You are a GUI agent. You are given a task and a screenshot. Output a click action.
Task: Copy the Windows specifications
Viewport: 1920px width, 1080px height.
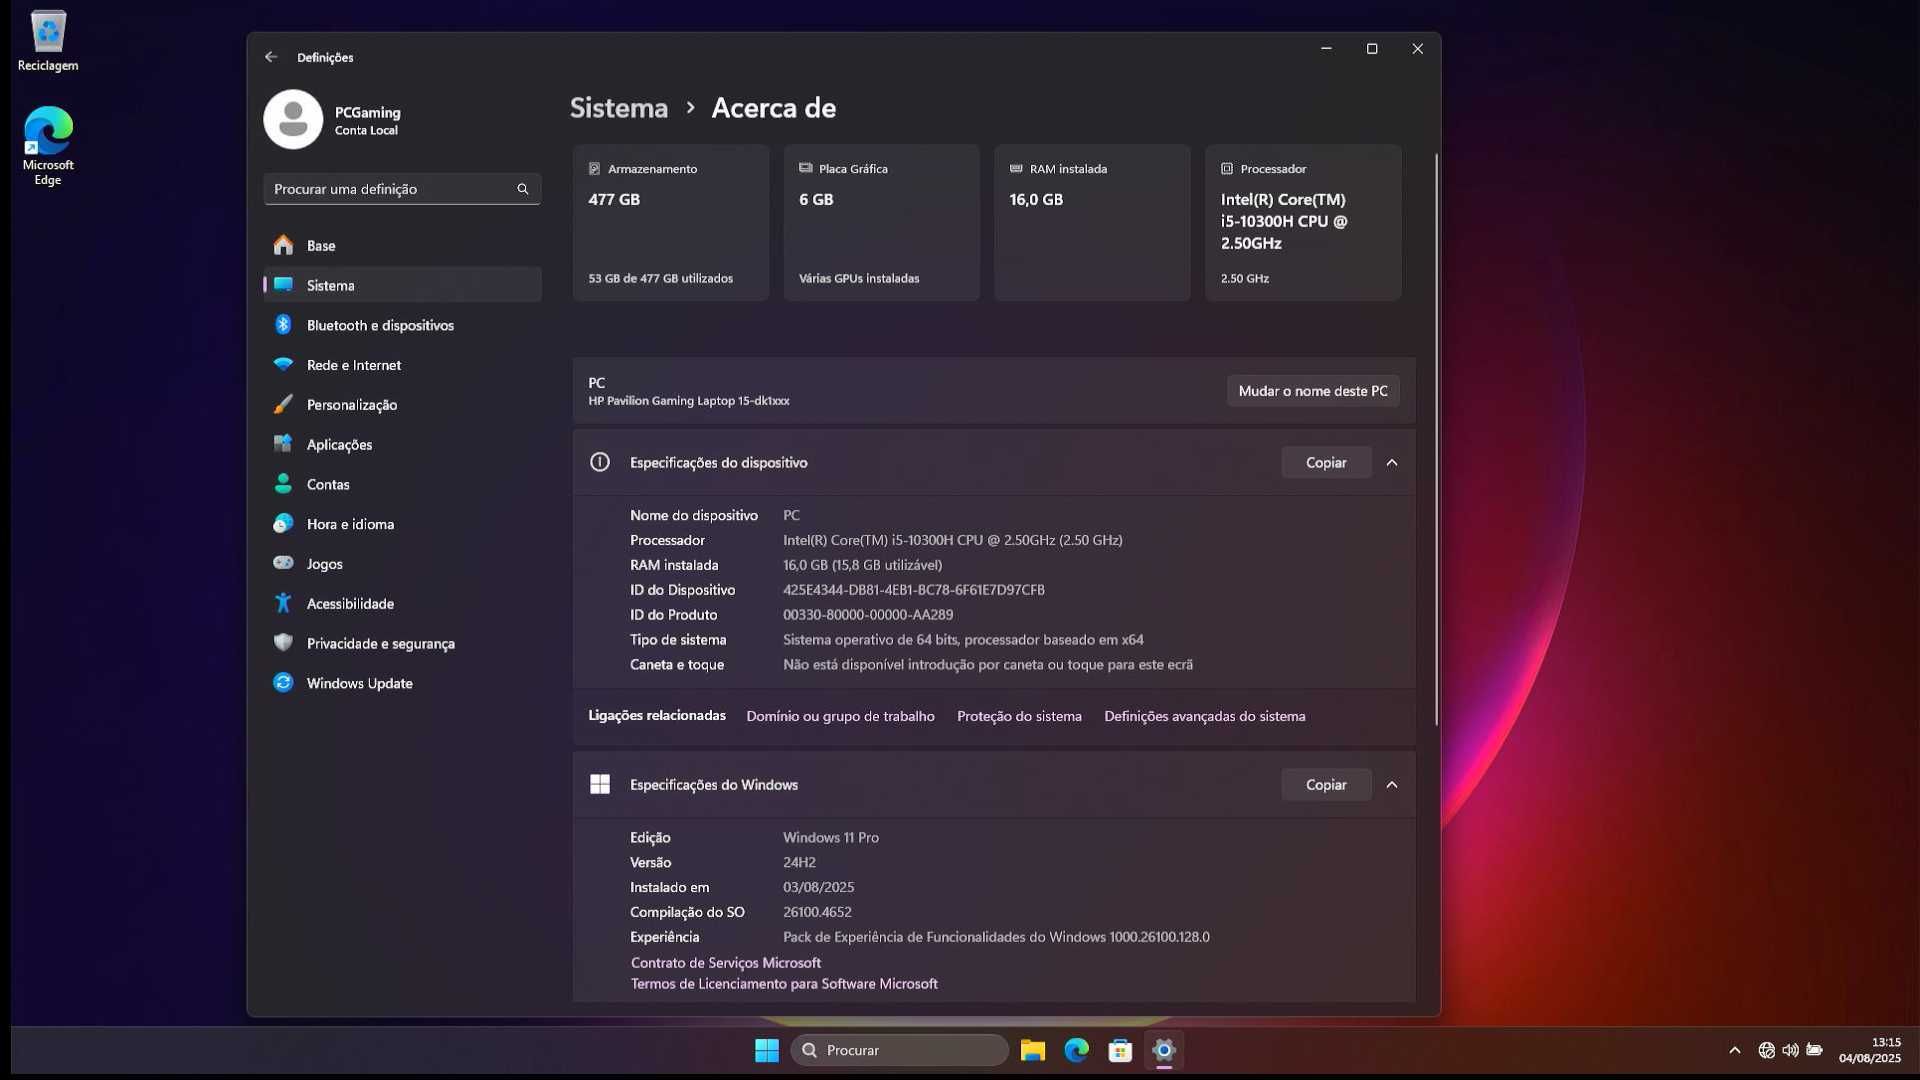(1326, 785)
